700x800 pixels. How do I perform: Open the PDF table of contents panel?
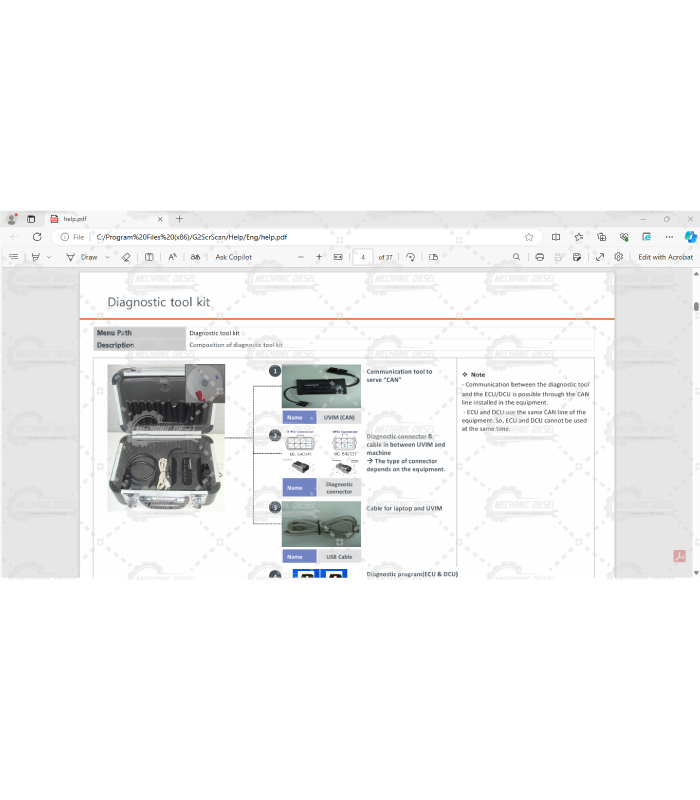(x=13, y=257)
